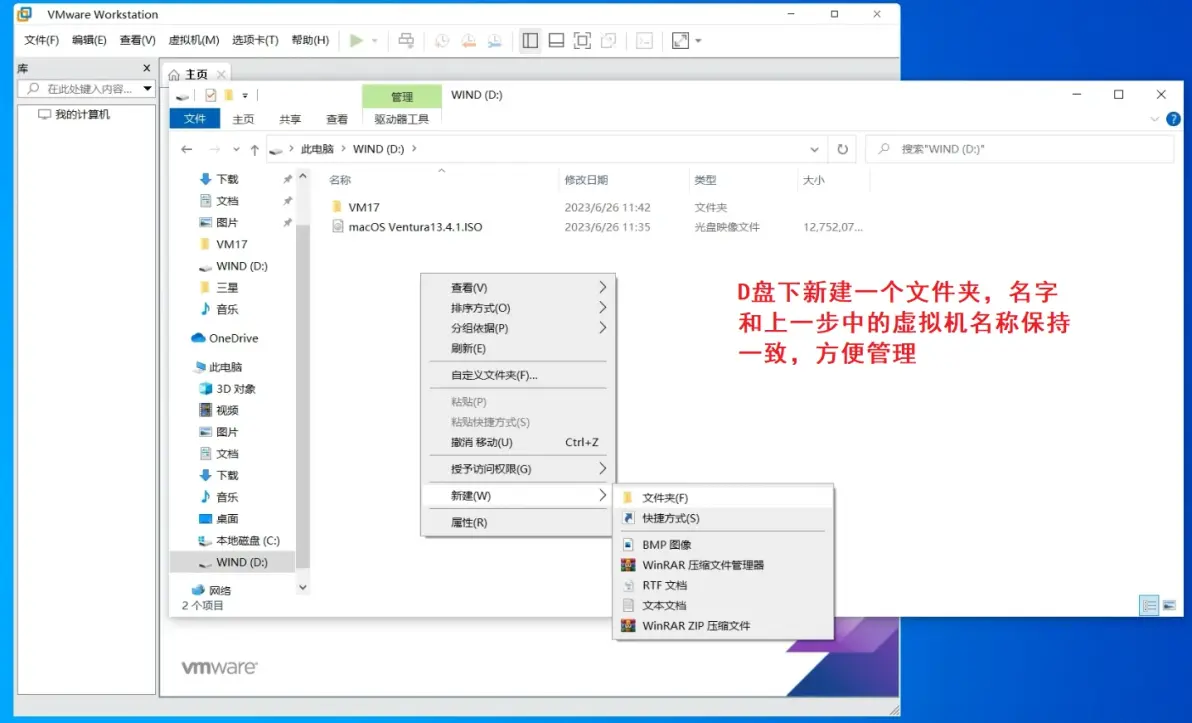The height and width of the screenshot is (723, 1192).
Task: Close the VMware 库 library panel
Action: [x=147, y=68]
